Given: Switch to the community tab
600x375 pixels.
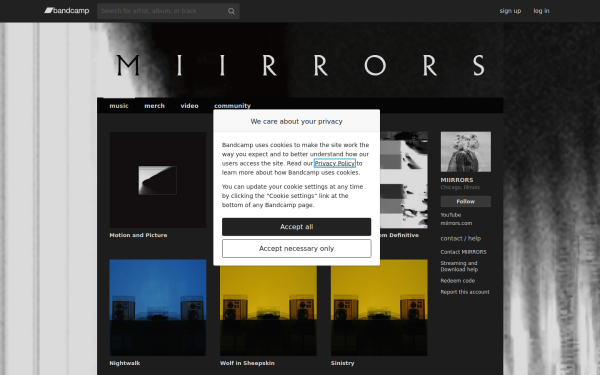Looking at the screenshot, I should [x=232, y=106].
